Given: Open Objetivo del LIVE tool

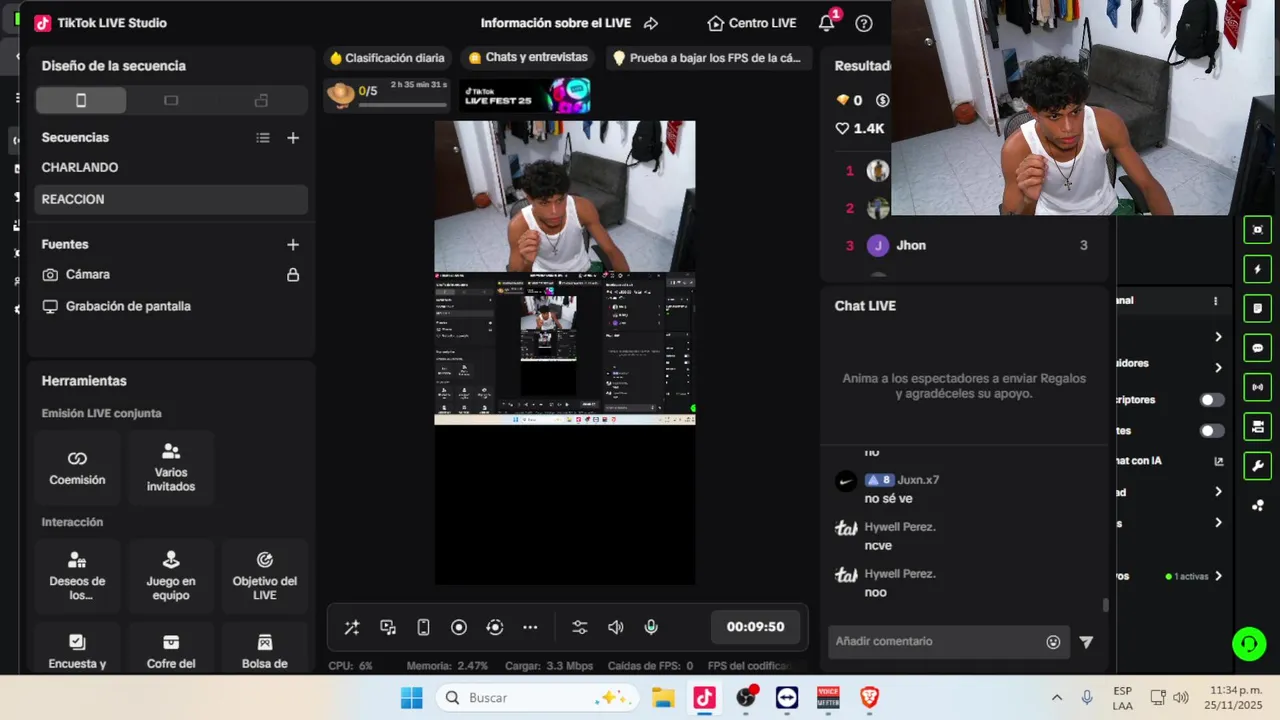Looking at the screenshot, I should pyautogui.click(x=265, y=577).
